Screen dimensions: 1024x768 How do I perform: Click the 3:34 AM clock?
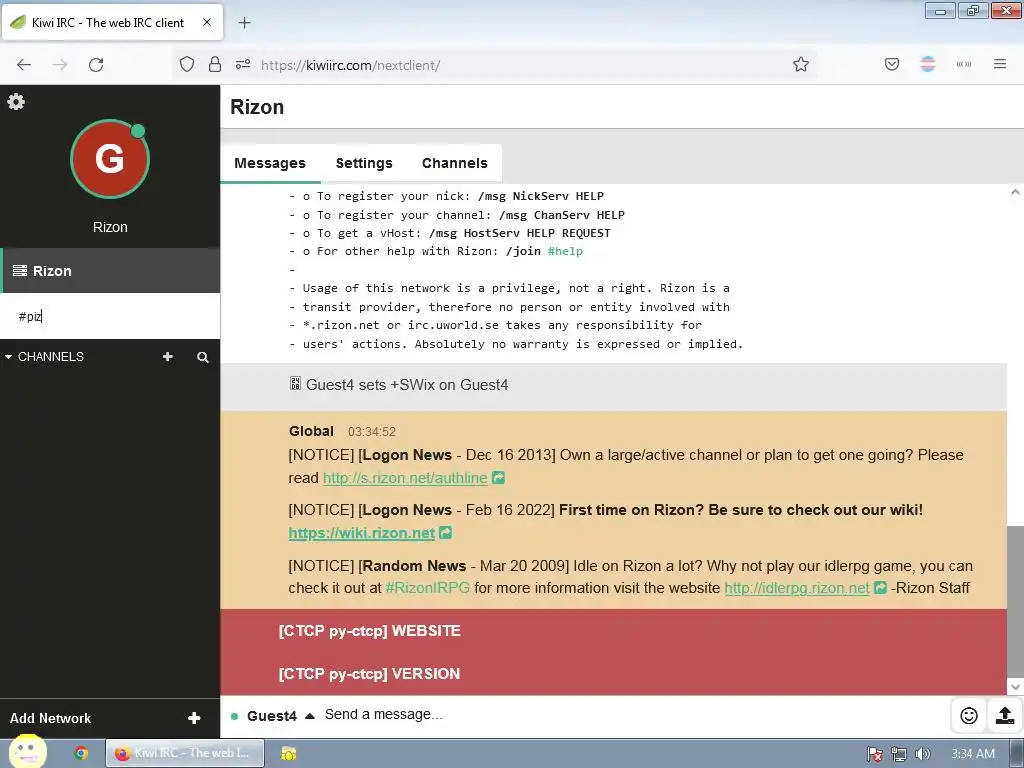coord(973,754)
